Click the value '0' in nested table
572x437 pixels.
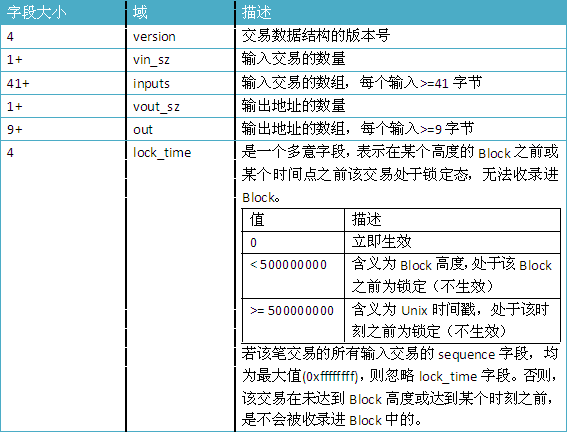[x=254, y=243]
